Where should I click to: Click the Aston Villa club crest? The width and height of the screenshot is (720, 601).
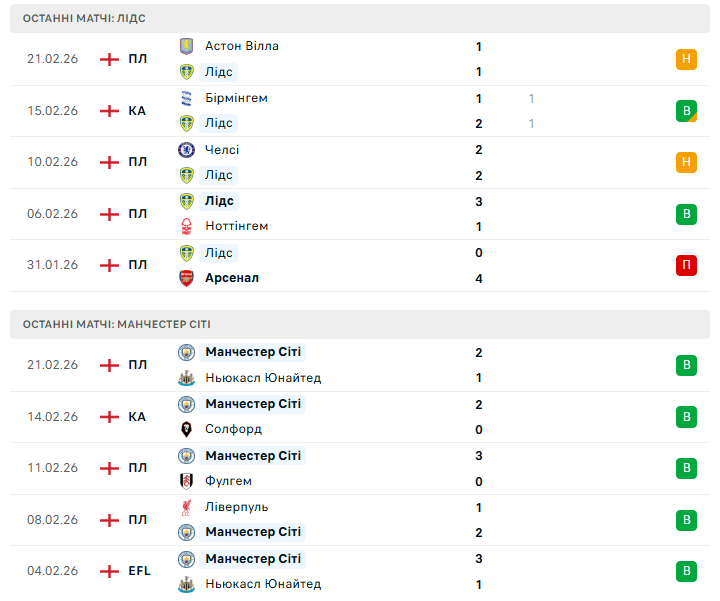[x=186, y=46]
